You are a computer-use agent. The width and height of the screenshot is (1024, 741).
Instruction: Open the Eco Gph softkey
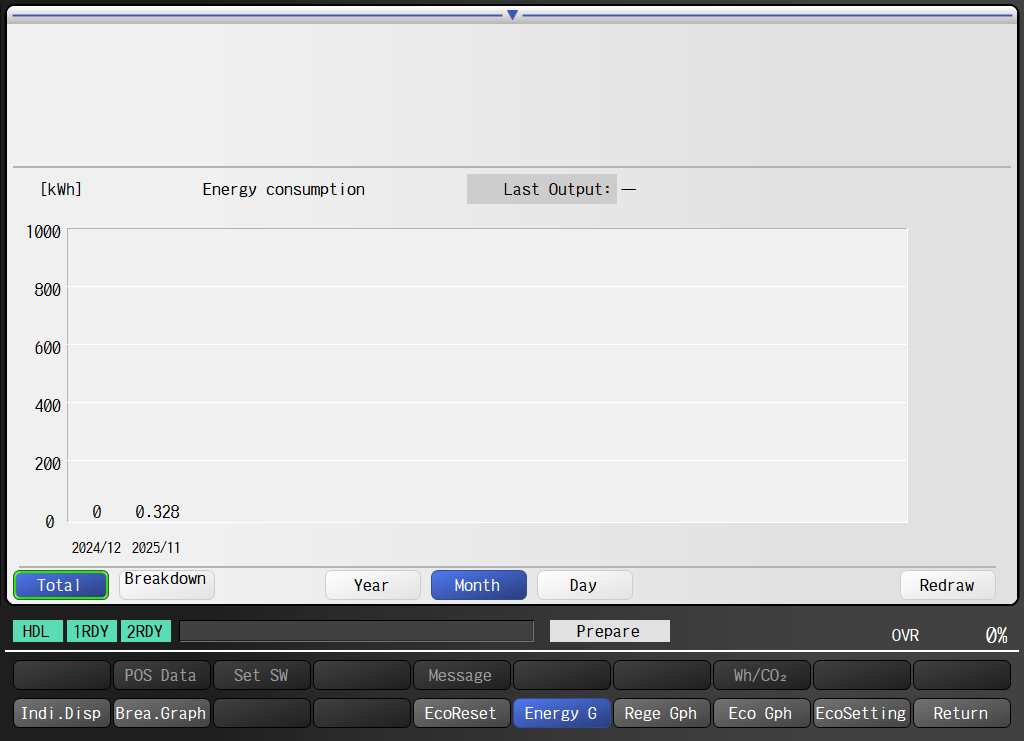click(x=761, y=713)
